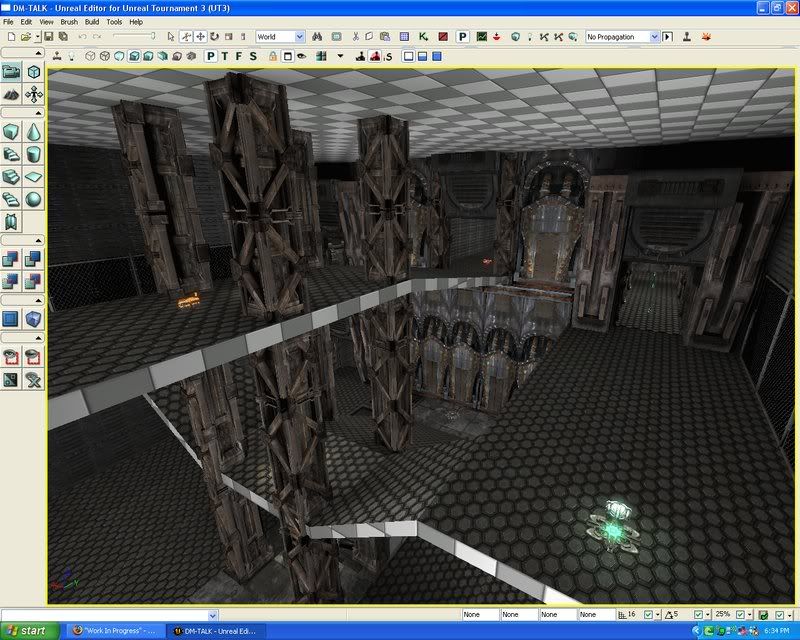Screen dimensions: 800x640
Task: Switch viewport to Top view with T
Action: point(225,56)
